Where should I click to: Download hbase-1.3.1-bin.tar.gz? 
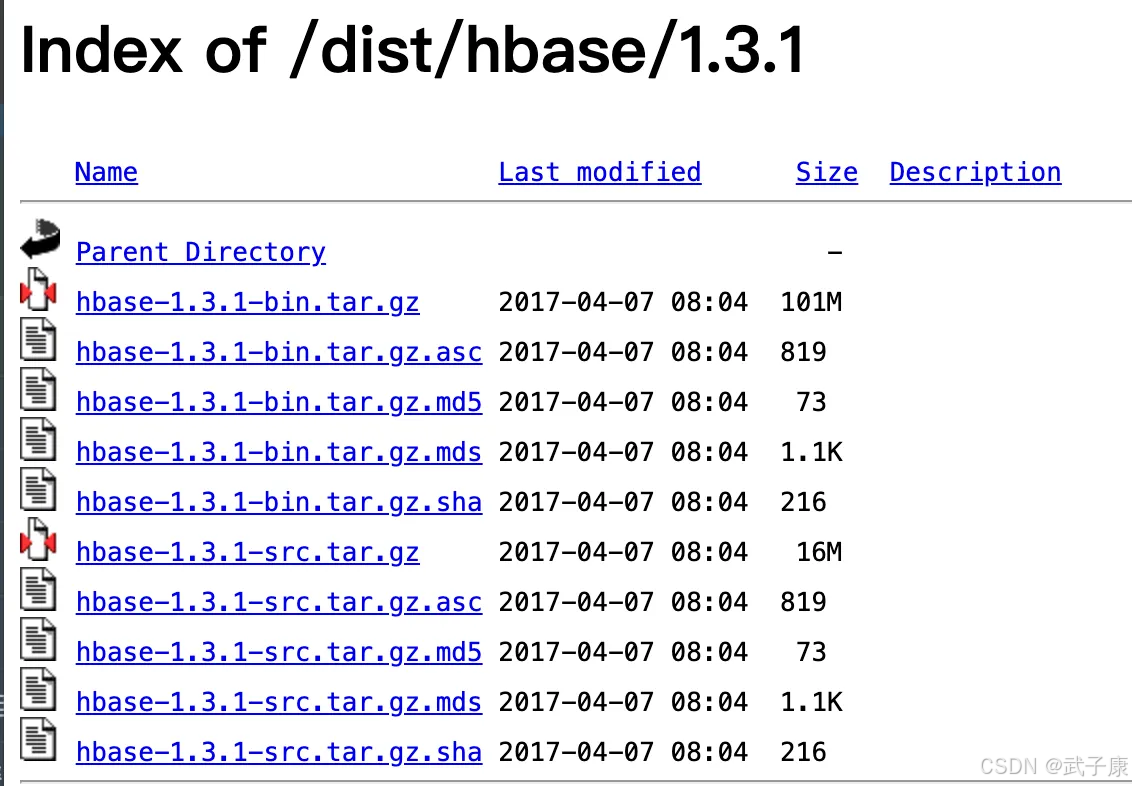coord(247,302)
